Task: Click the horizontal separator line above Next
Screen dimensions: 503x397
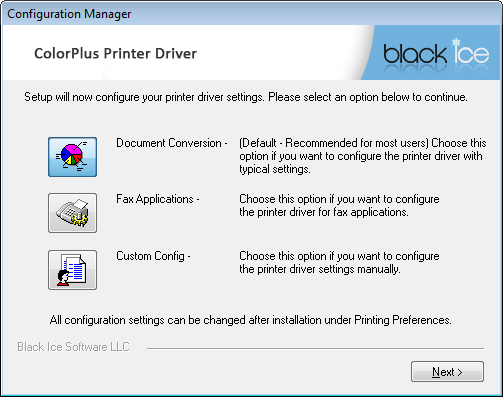Action: (x=315, y=348)
